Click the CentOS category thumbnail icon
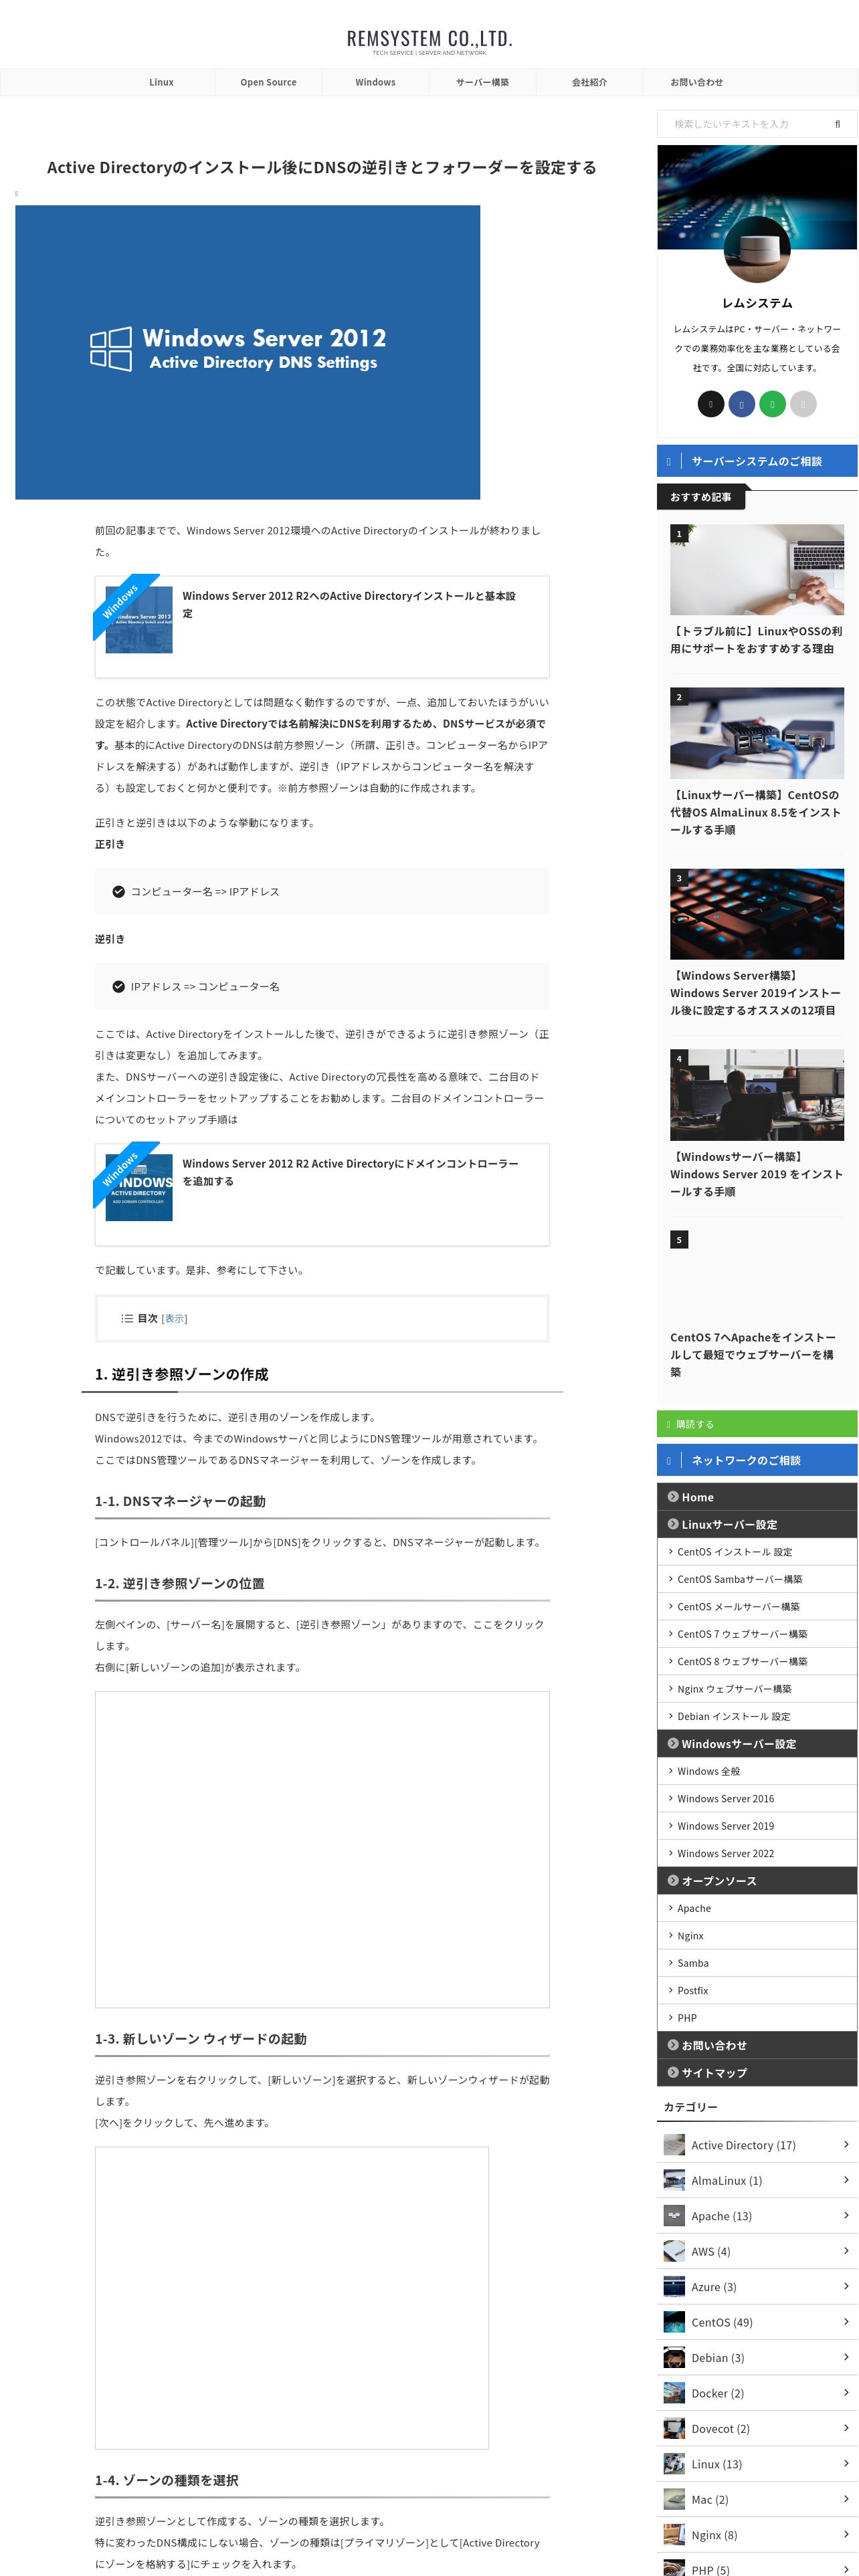Viewport: 859px width, 2576px height. click(x=674, y=2322)
